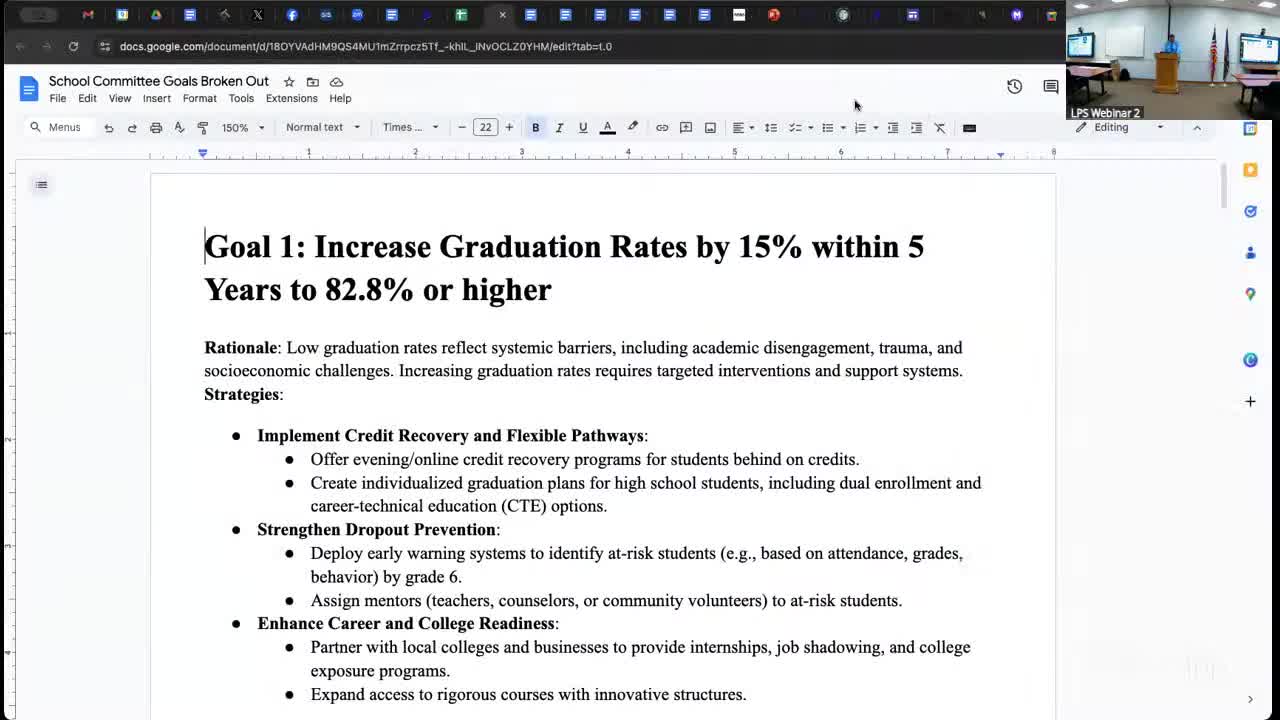Click the Clear formatting icon
The height and width of the screenshot is (720, 1280).
940,128
